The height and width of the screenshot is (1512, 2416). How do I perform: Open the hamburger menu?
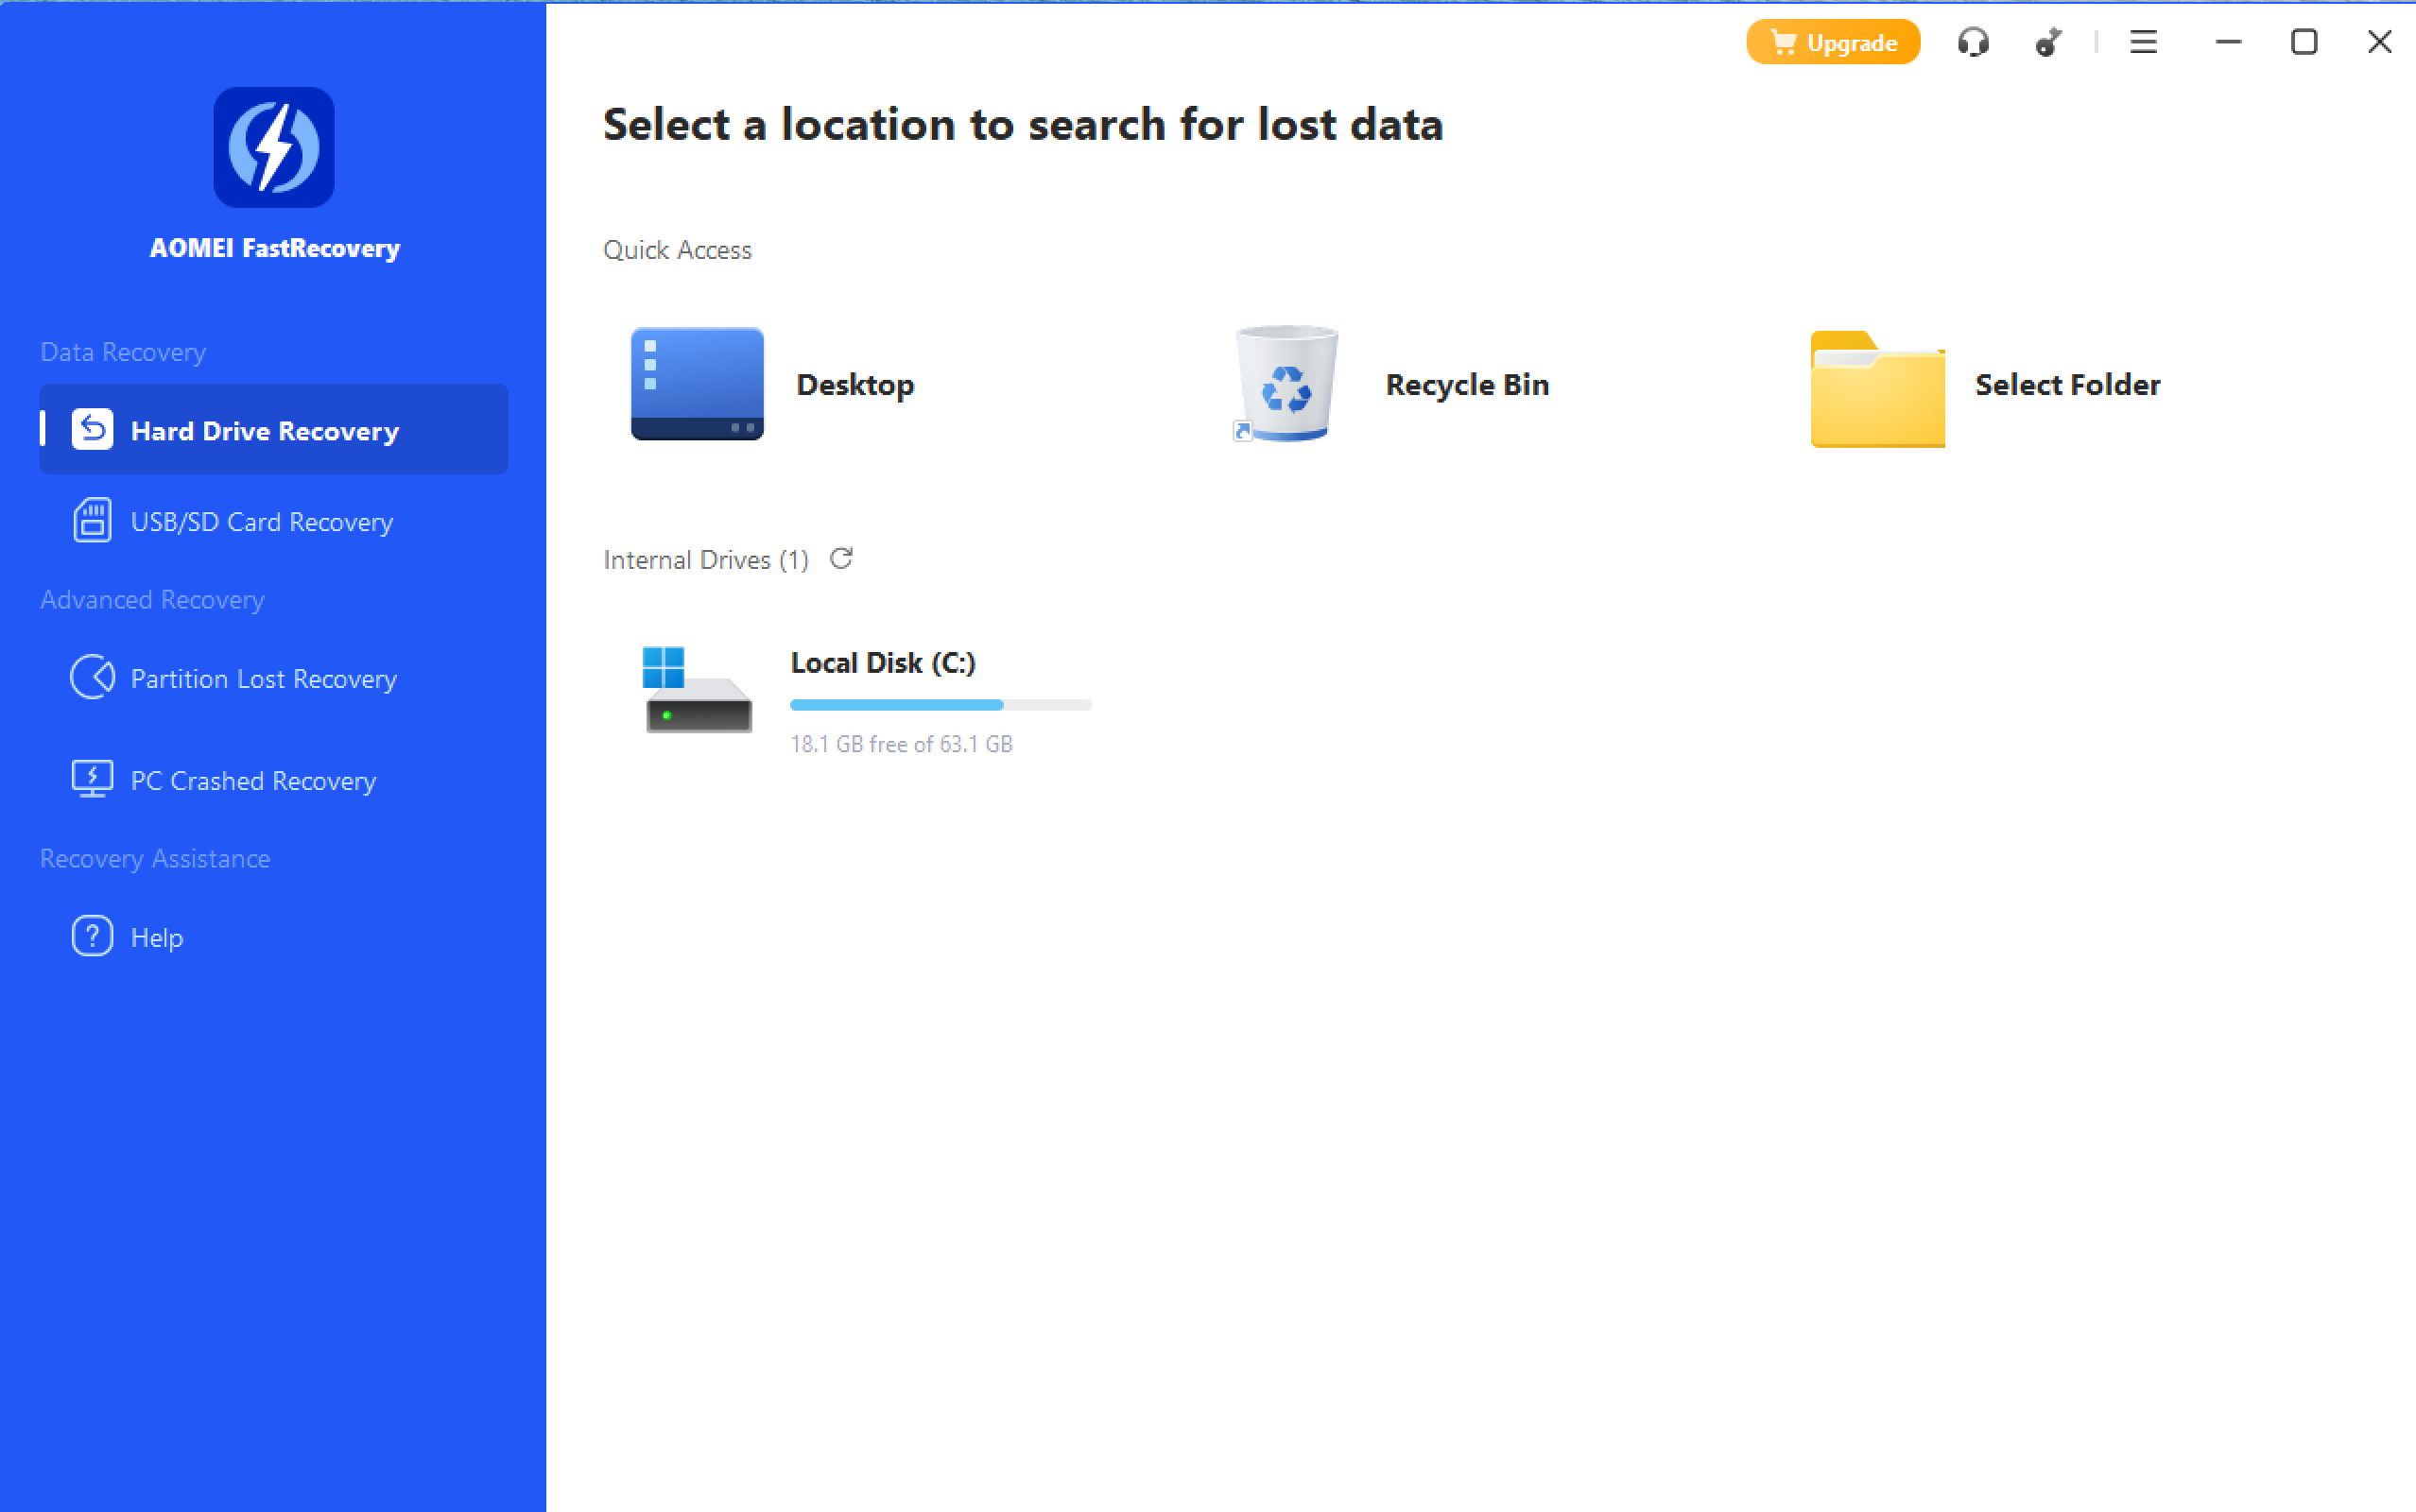tap(2143, 42)
